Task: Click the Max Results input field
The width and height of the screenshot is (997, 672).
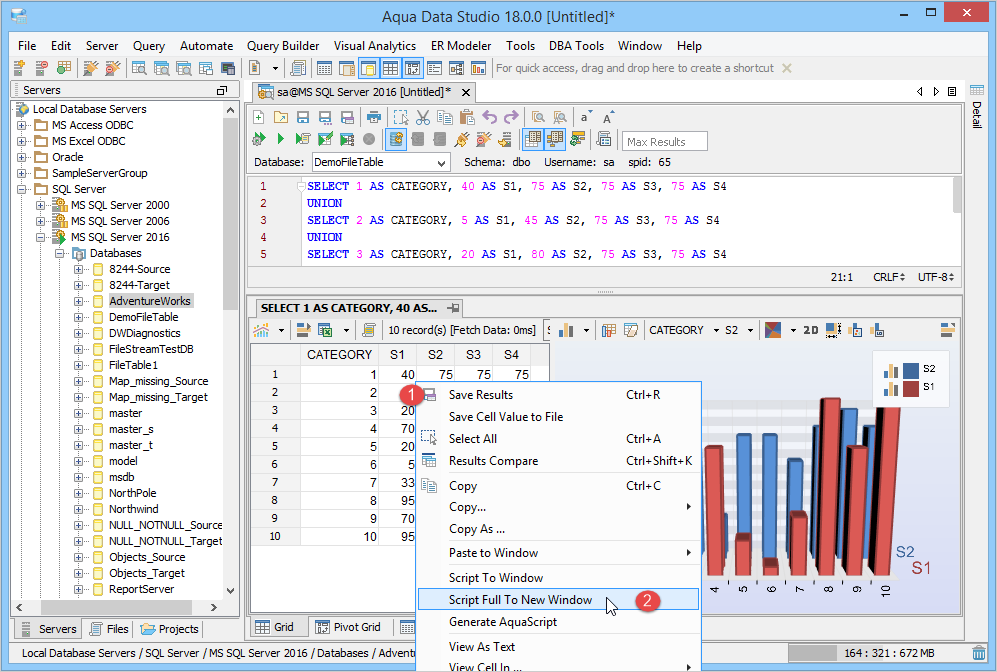Action: [x=664, y=141]
